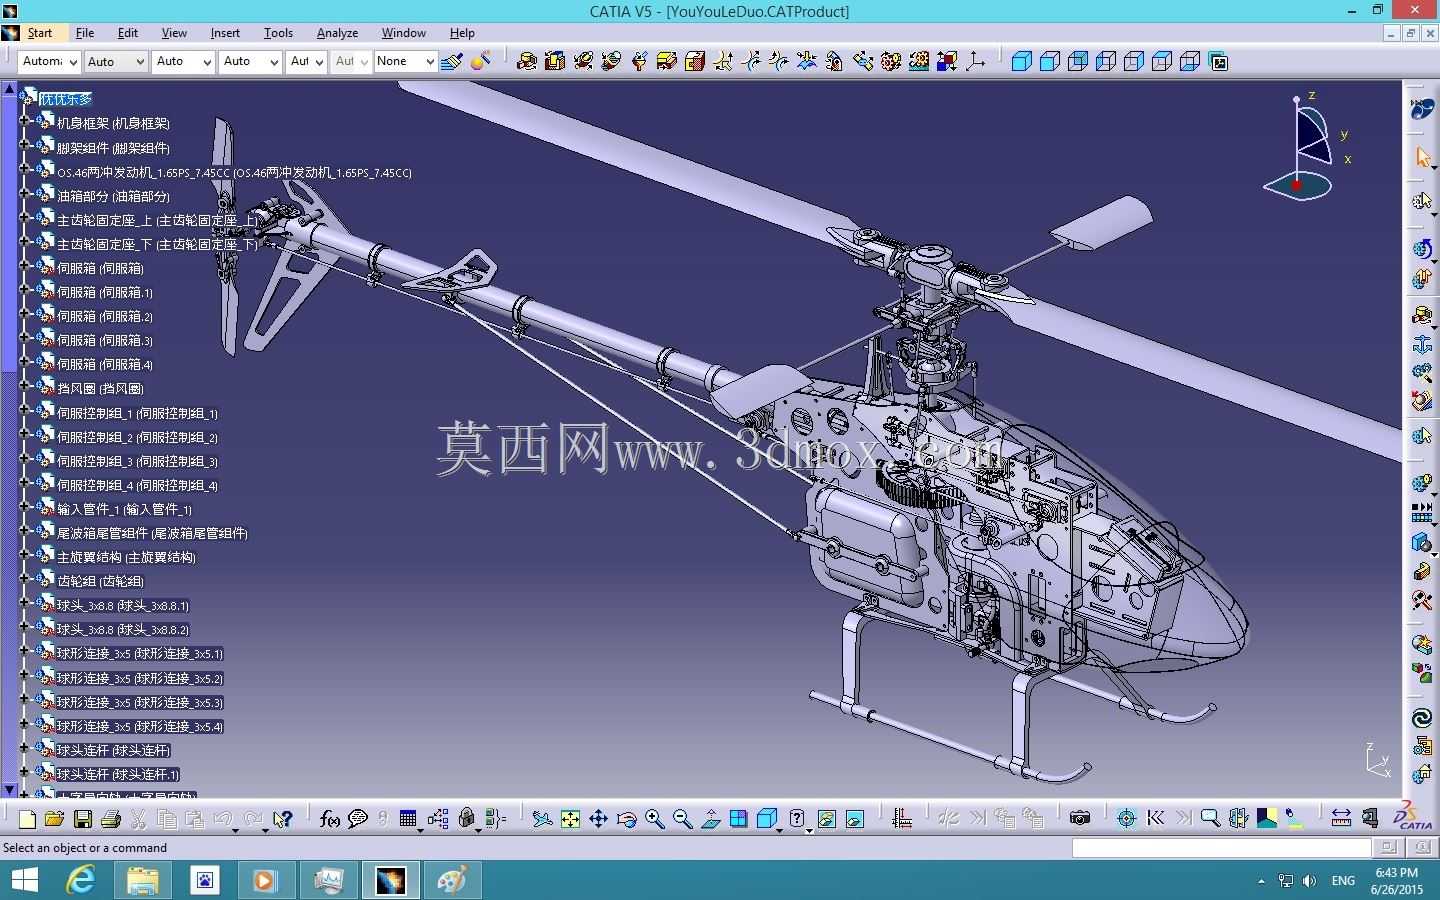Save the product with the floppy icon
This screenshot has height=900, width=1440.
pyautogui.click(x=83, y=819)
